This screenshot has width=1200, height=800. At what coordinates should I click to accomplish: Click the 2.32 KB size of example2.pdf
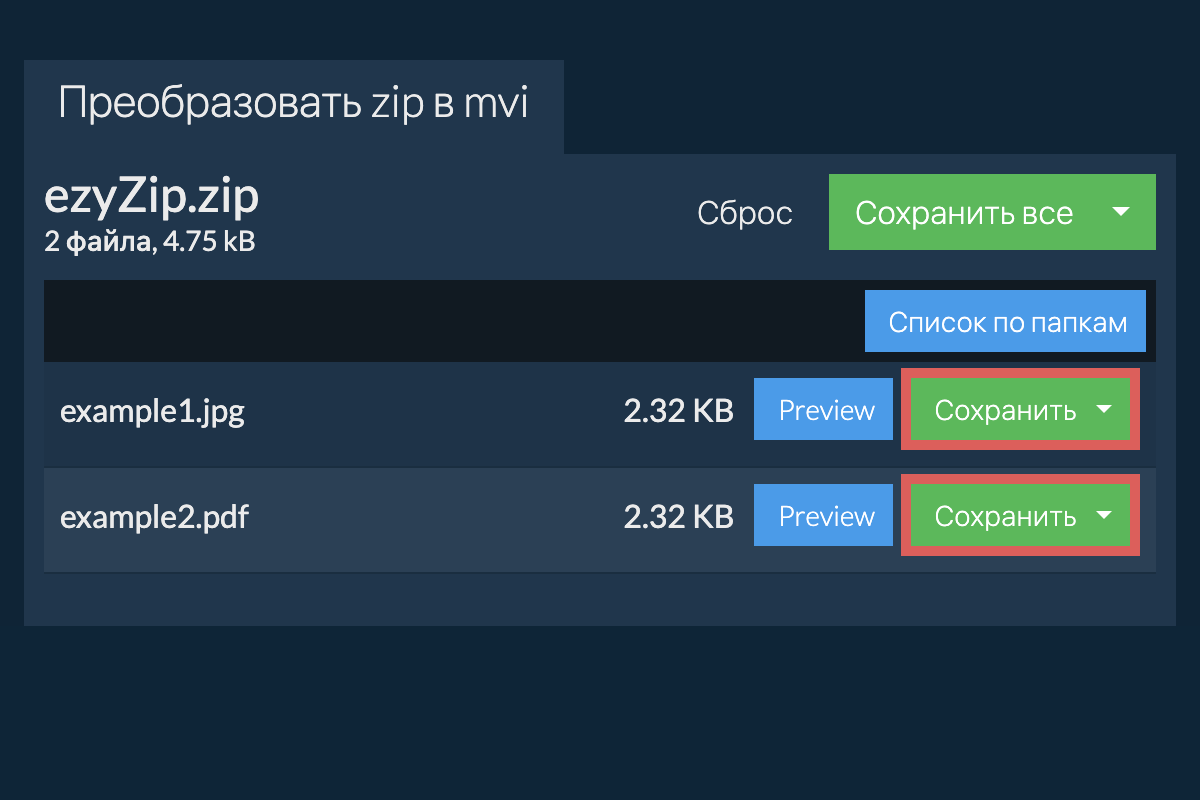click(x=678, y=517)
